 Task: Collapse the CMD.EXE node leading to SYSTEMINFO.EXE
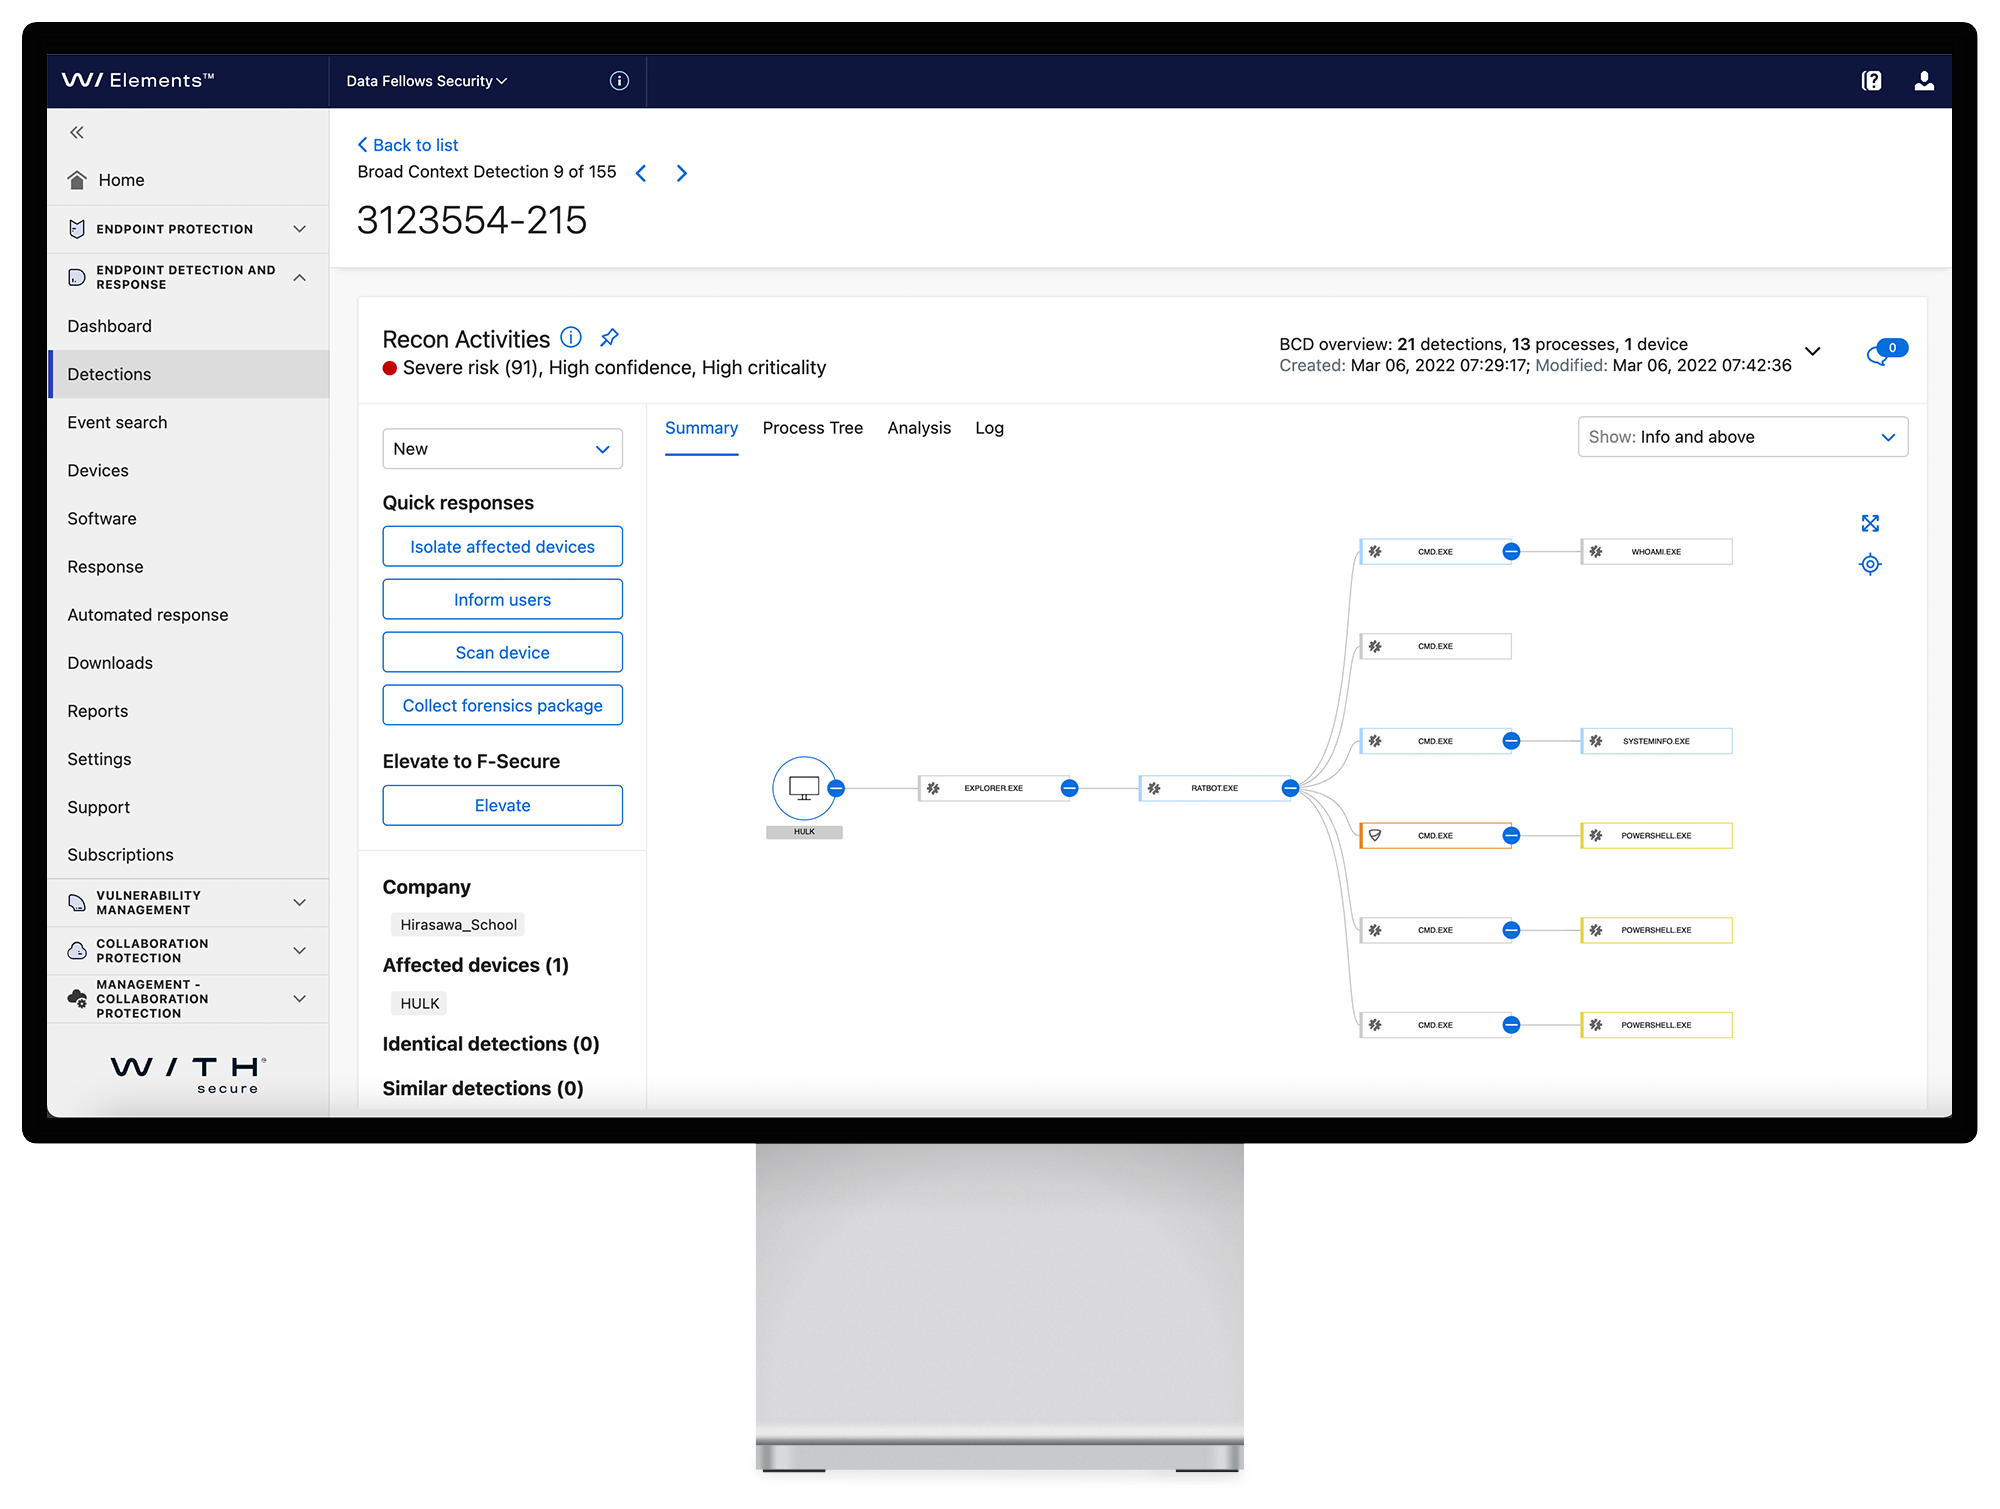click(x=1511, y=741)
